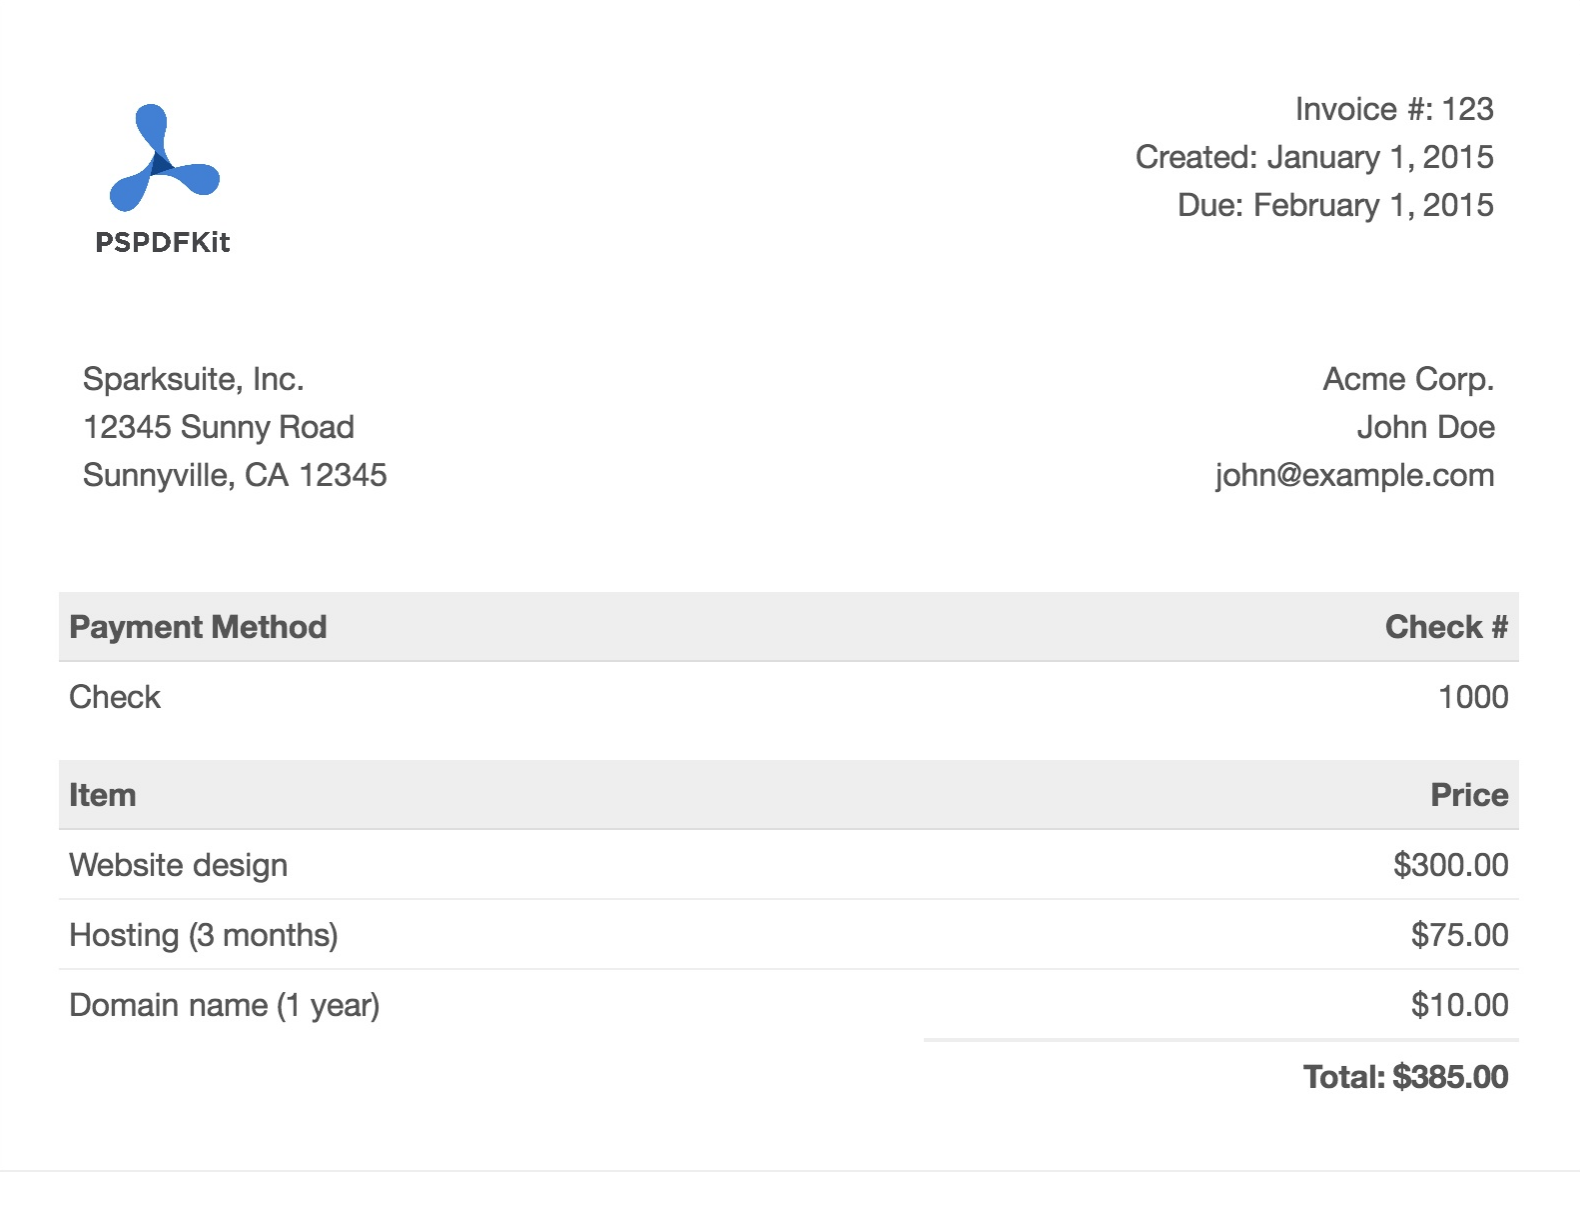The height and width of the screenshot is (1224, 1580).
Task: Click the 'Price' column header
Action: (x=1469, y=795)
